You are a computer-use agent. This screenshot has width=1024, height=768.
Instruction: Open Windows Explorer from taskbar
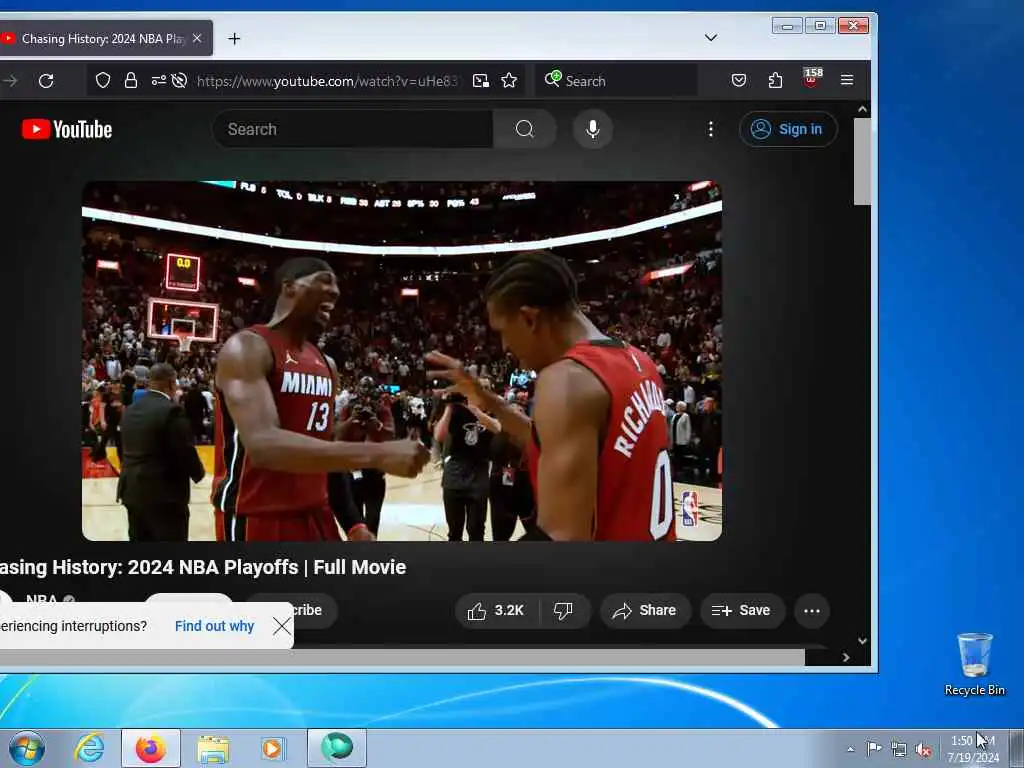[x=213, y=748]
